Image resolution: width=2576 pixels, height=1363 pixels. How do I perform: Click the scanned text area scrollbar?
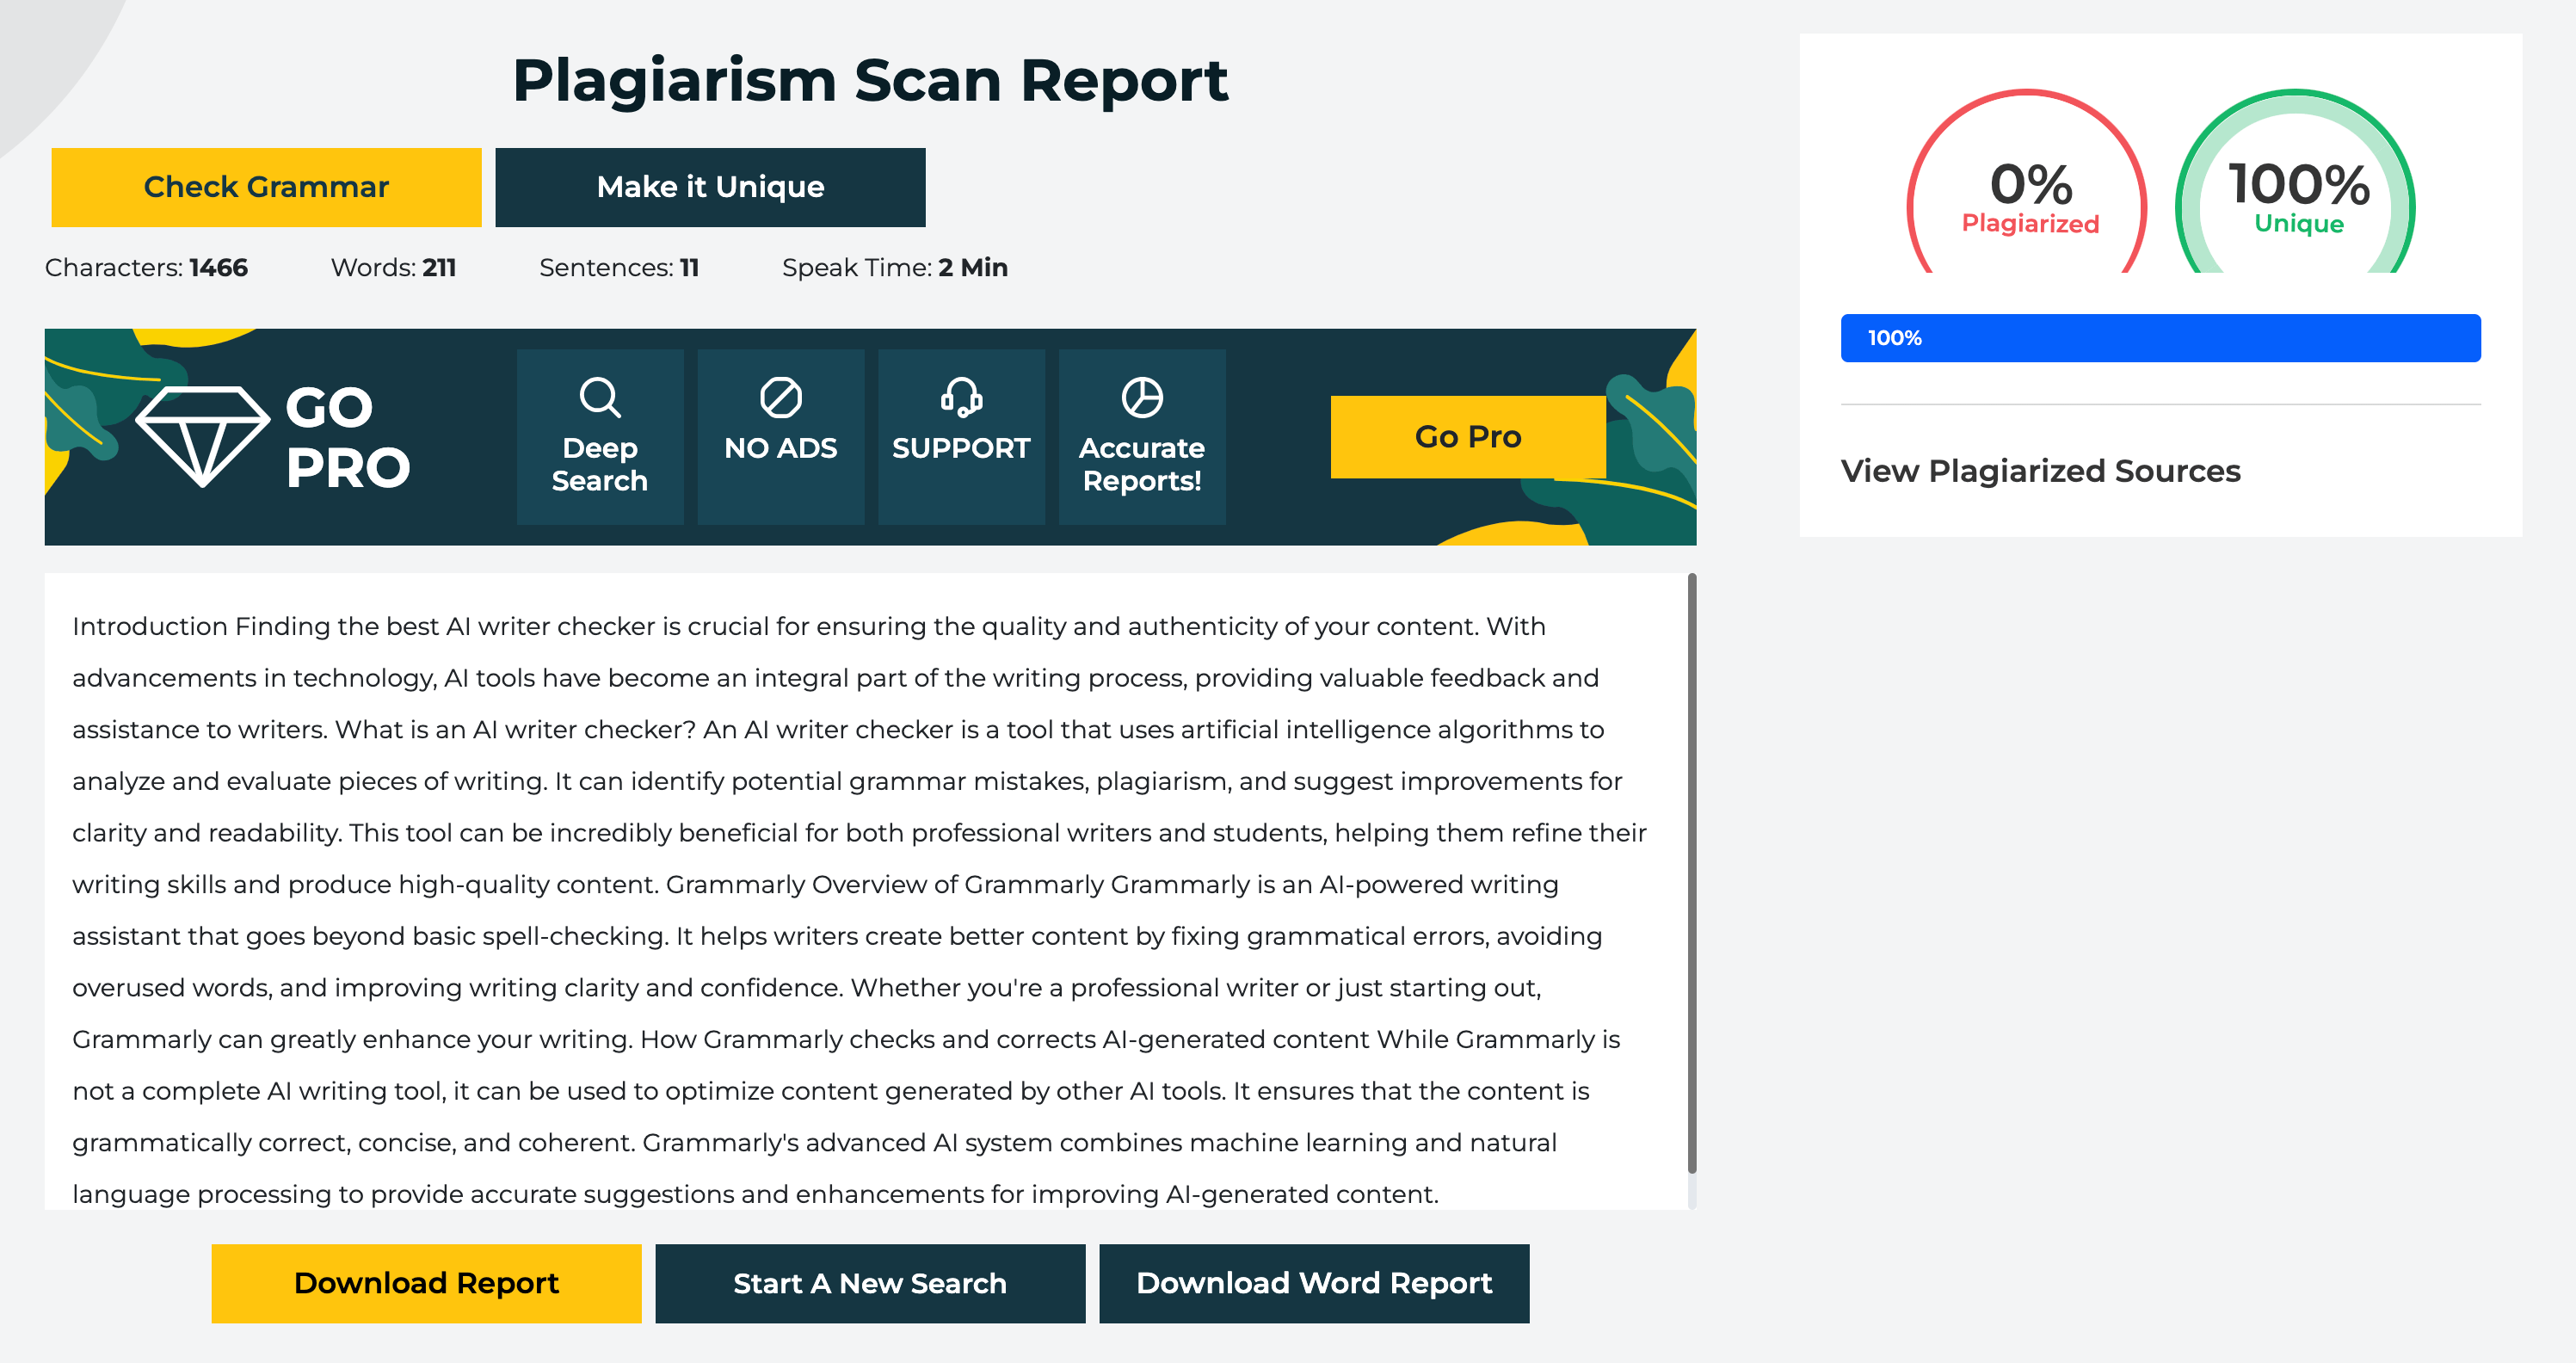[1692, 873]
